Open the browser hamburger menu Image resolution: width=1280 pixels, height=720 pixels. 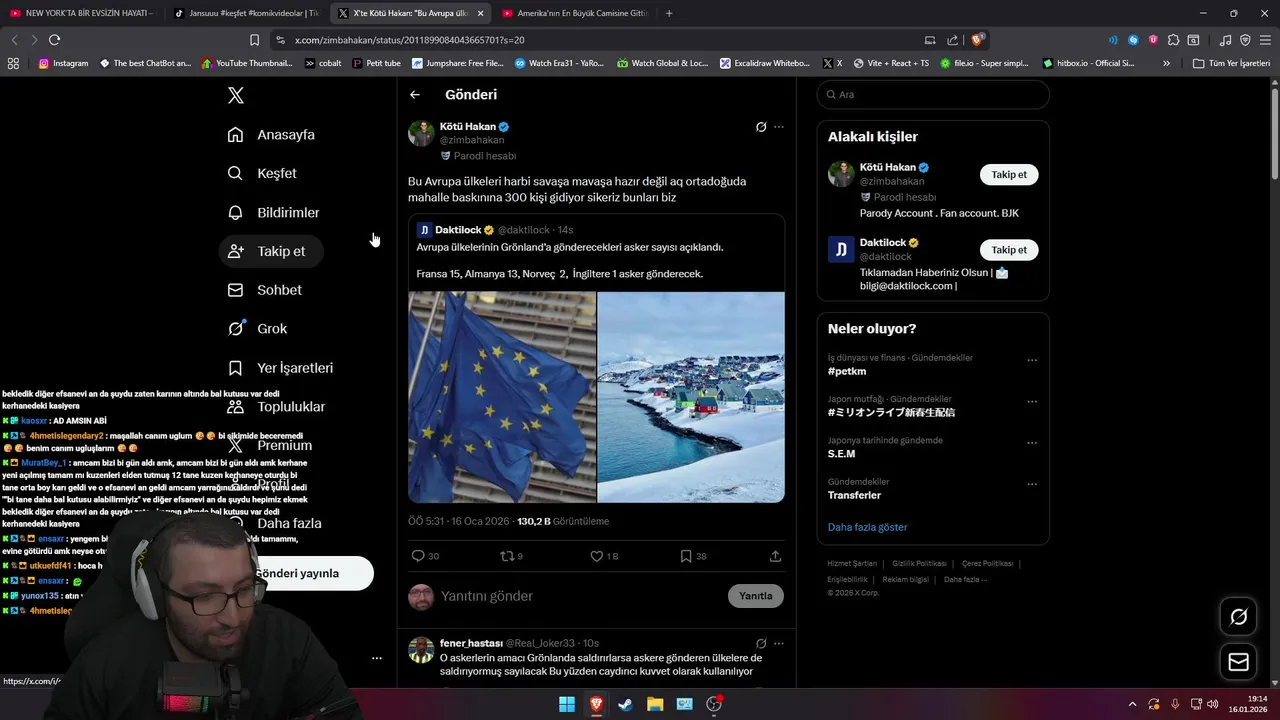click(1265, 40)
